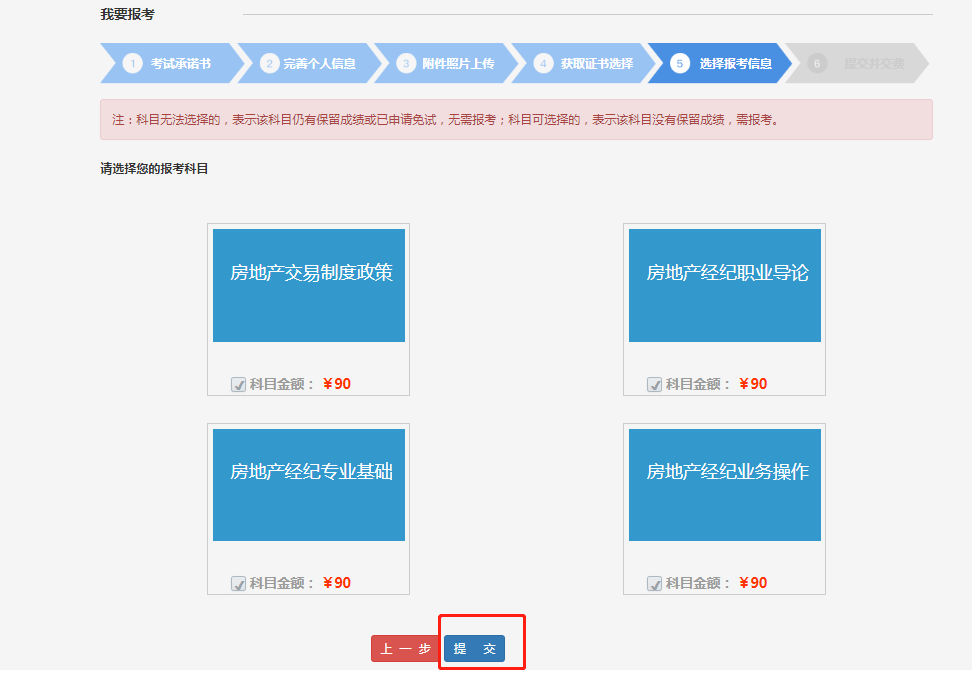Toggle the checkbox under 房地产交易制度政策
972x676 pixels.
[239, 384]
